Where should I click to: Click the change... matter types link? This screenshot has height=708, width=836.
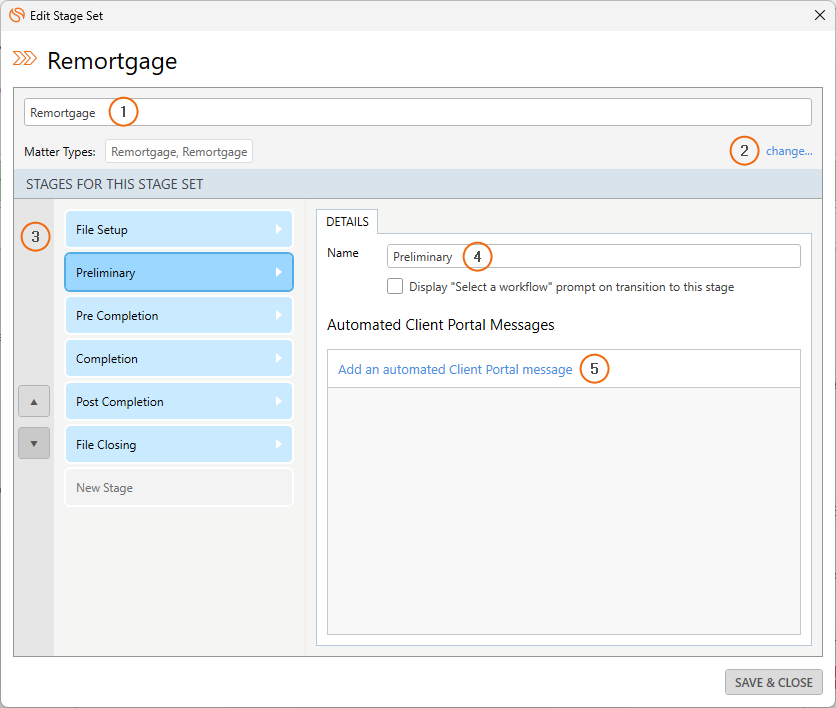point(789,152)
